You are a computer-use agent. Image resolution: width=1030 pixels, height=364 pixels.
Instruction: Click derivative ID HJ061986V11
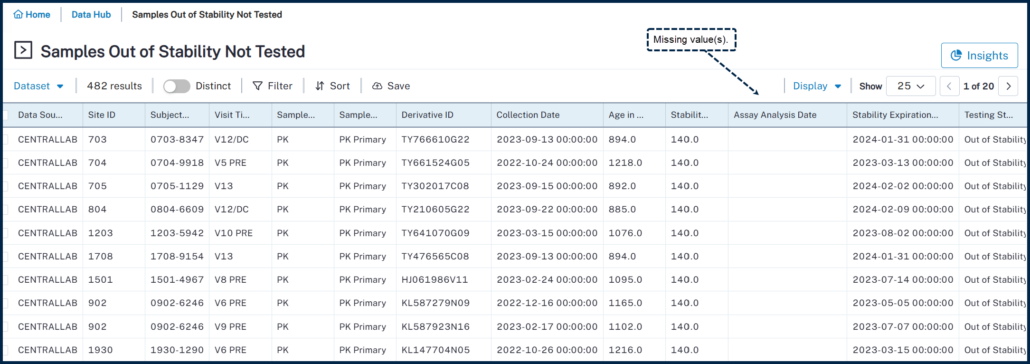pos(434,279)
